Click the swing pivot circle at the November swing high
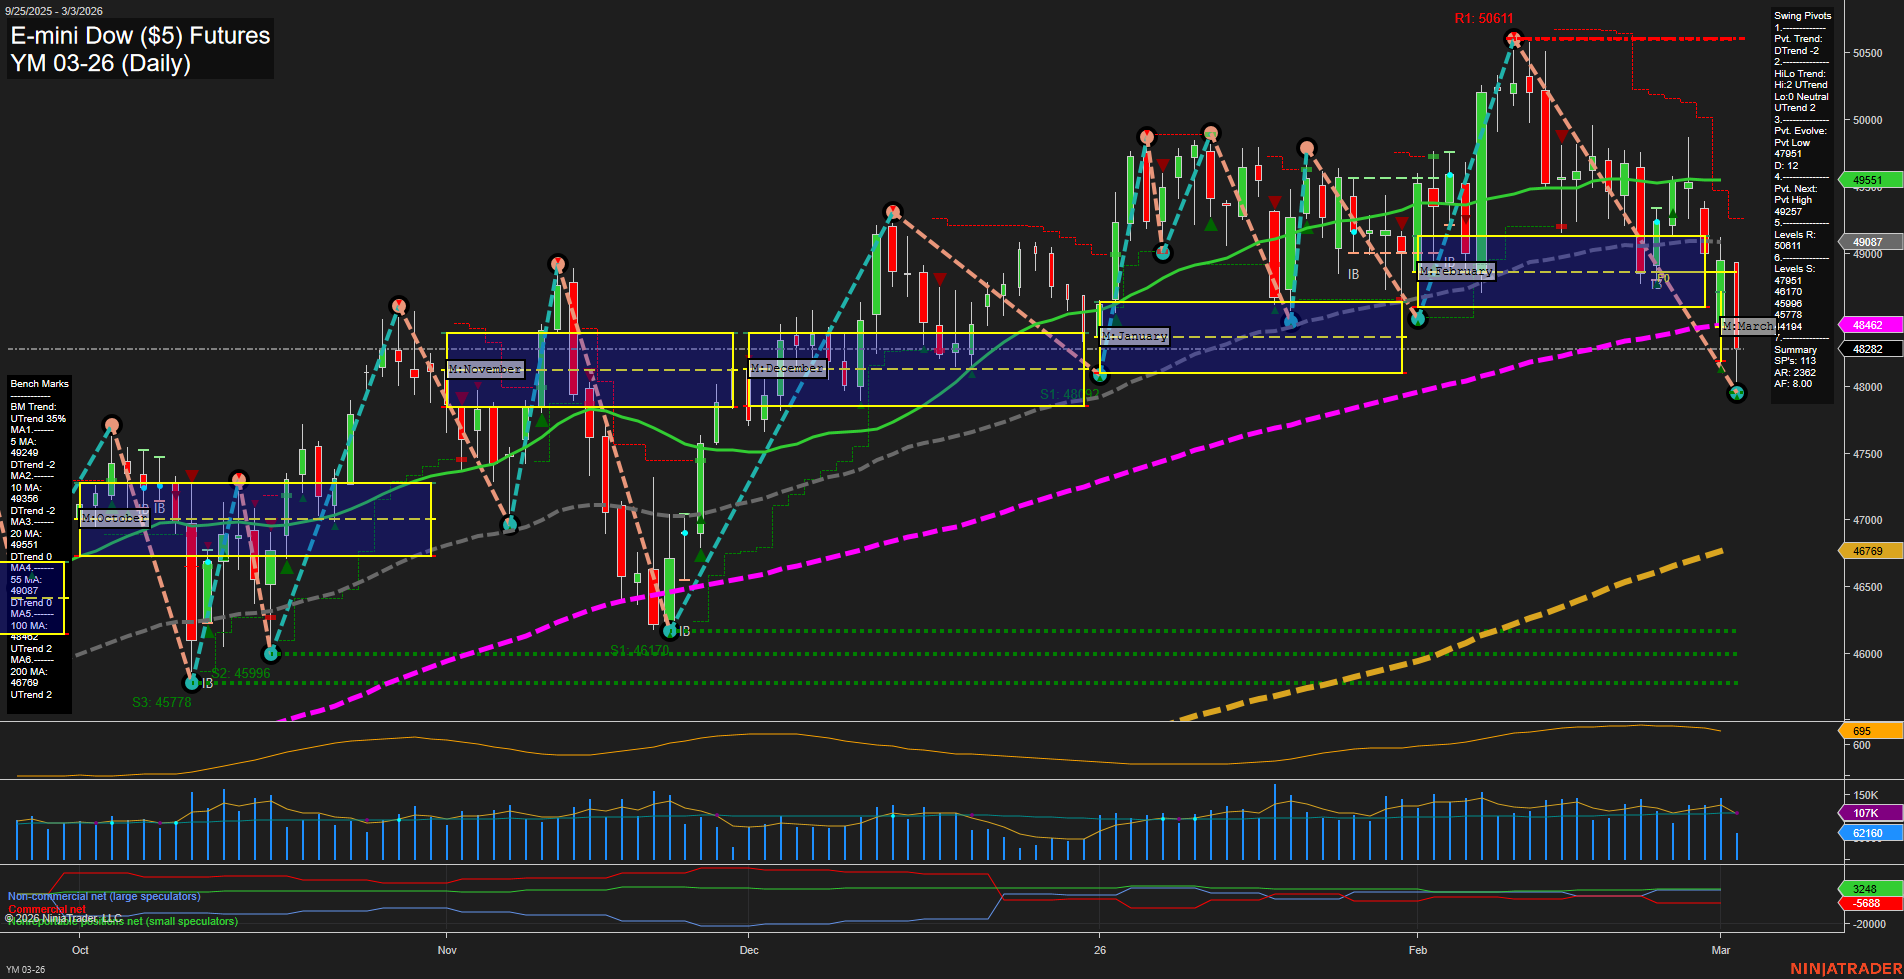 click(x=557, y=263)
